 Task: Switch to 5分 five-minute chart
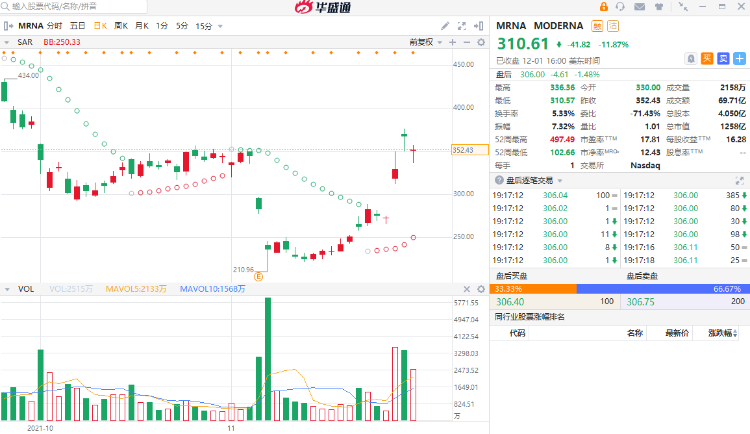coord(182,26)
